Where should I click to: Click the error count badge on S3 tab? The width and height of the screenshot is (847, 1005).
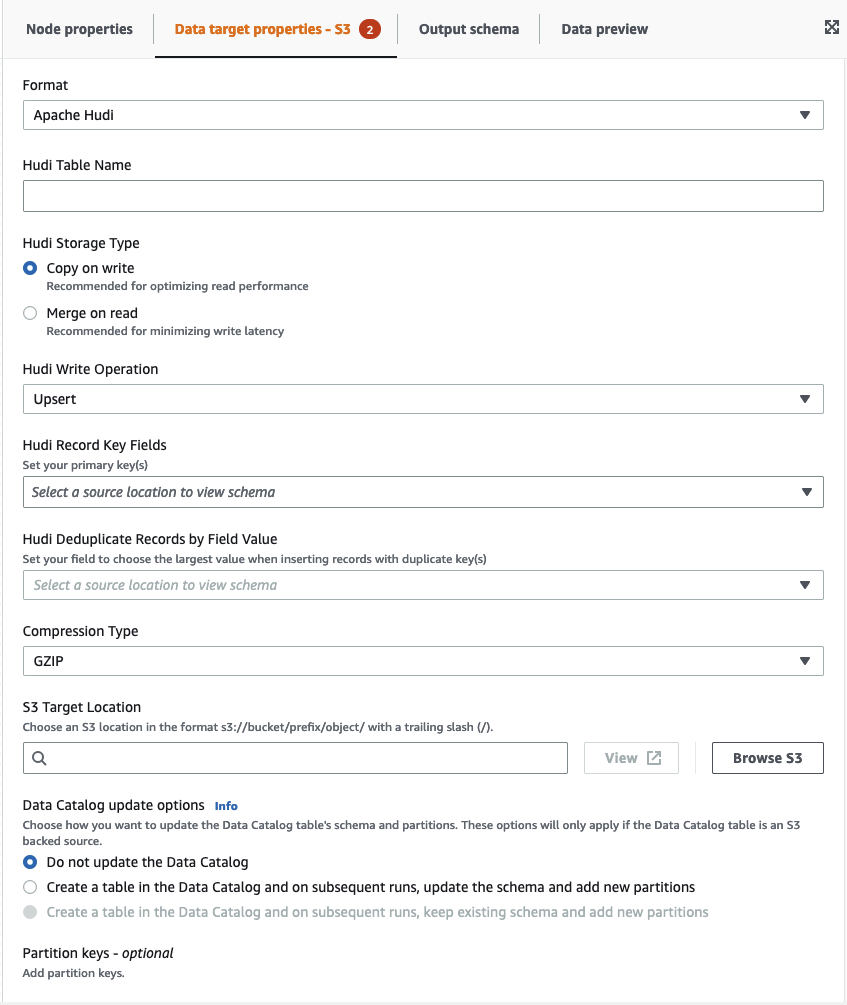click(370, 29)
